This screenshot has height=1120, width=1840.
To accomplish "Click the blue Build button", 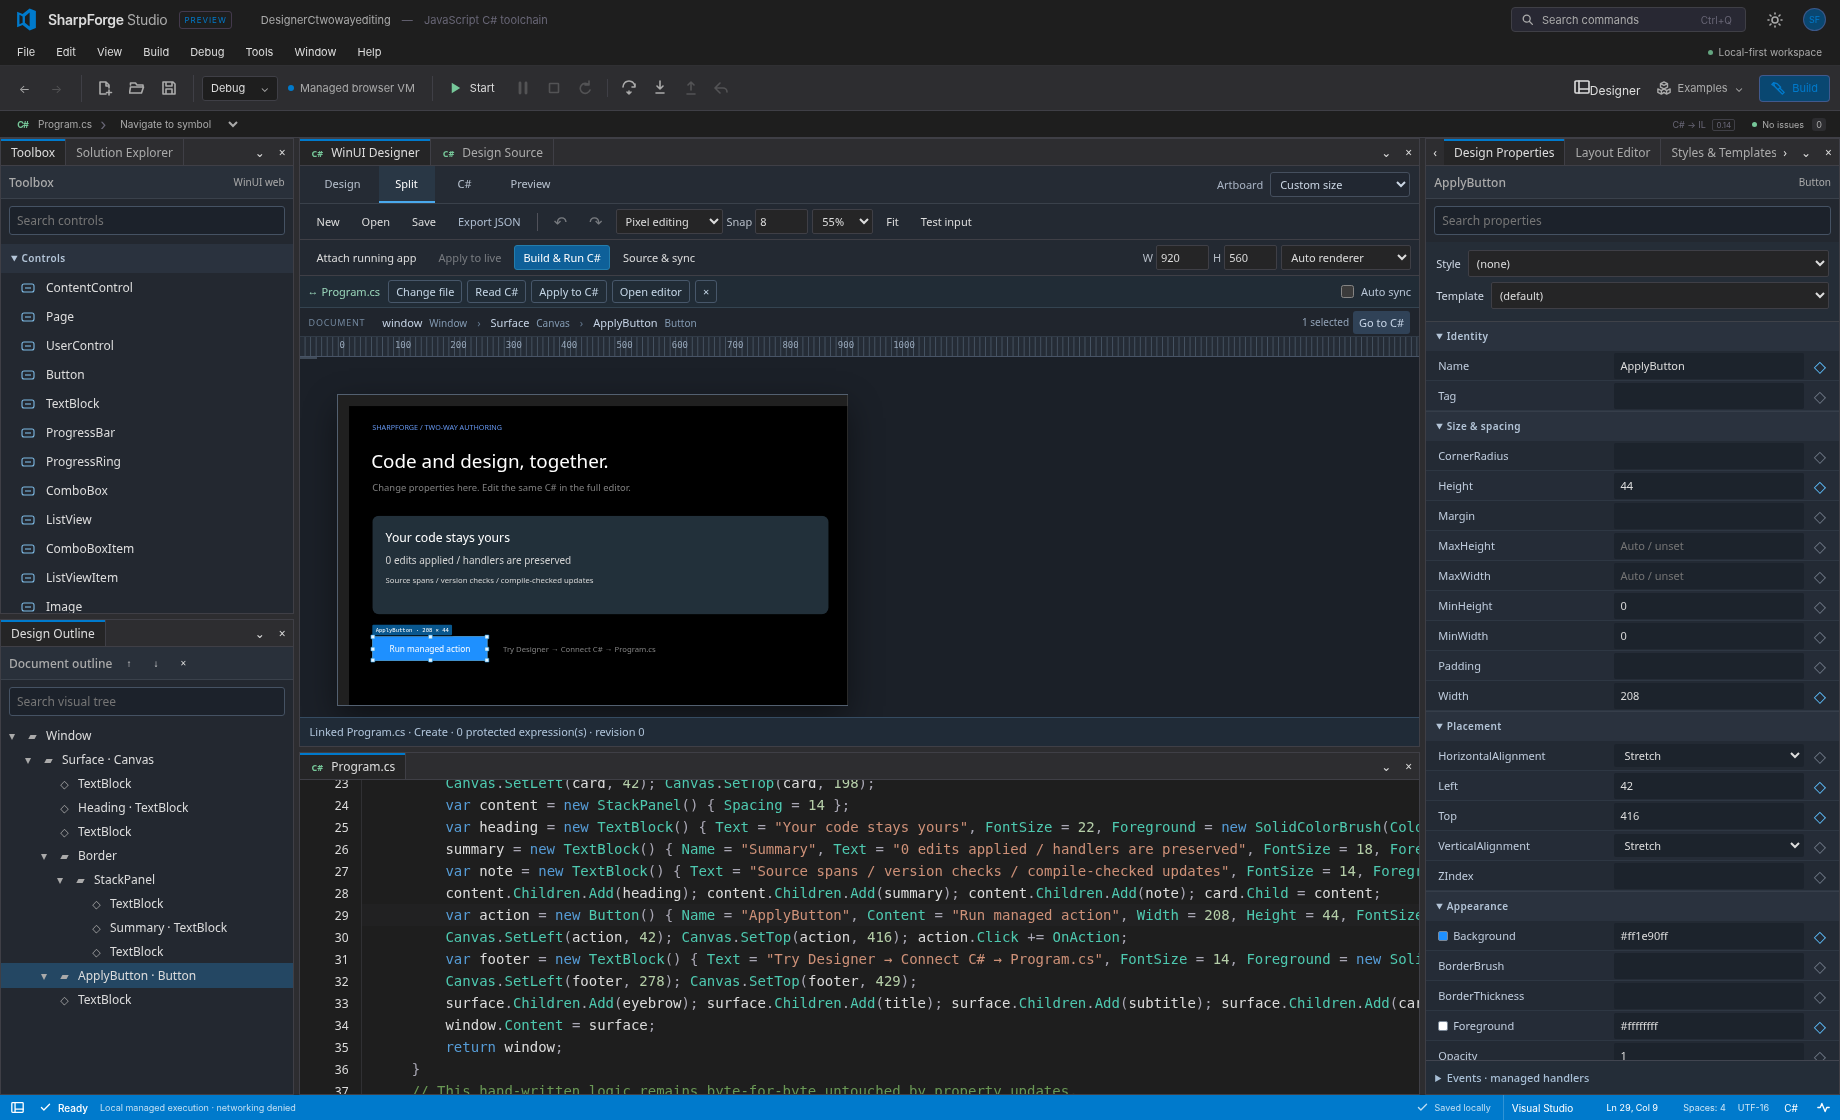I will click(x=1794, y=88).
